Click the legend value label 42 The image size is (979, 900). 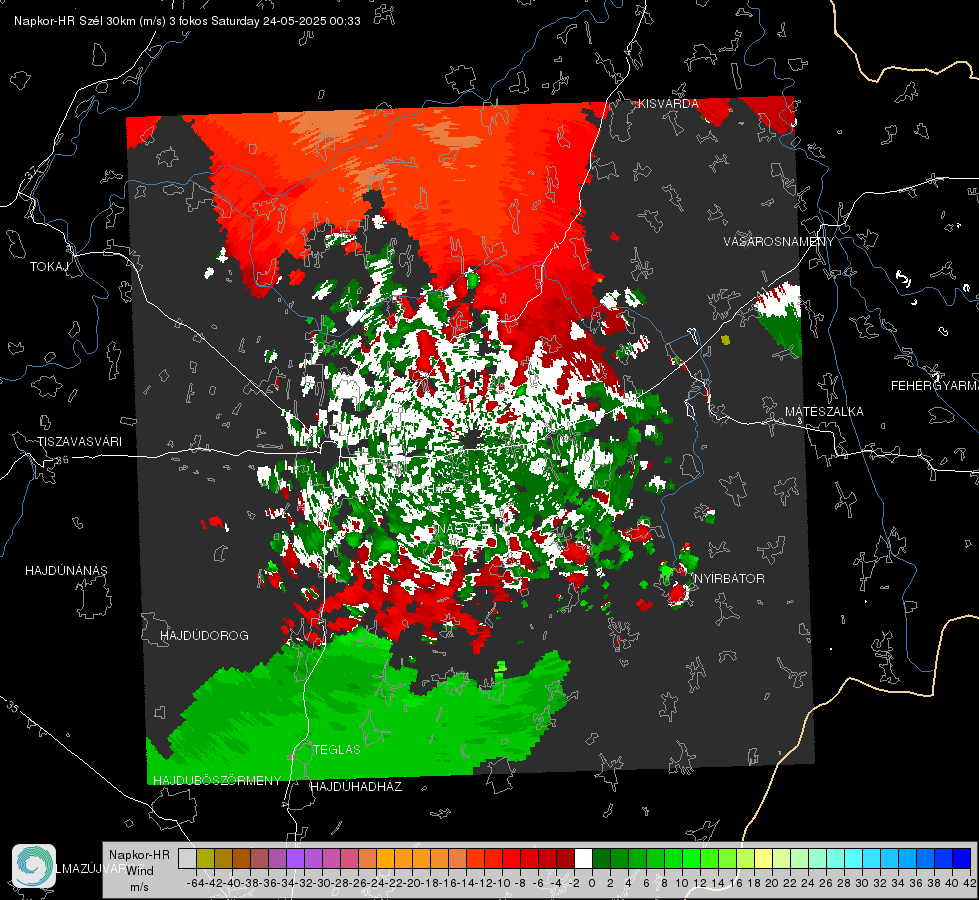pos(970,883)
